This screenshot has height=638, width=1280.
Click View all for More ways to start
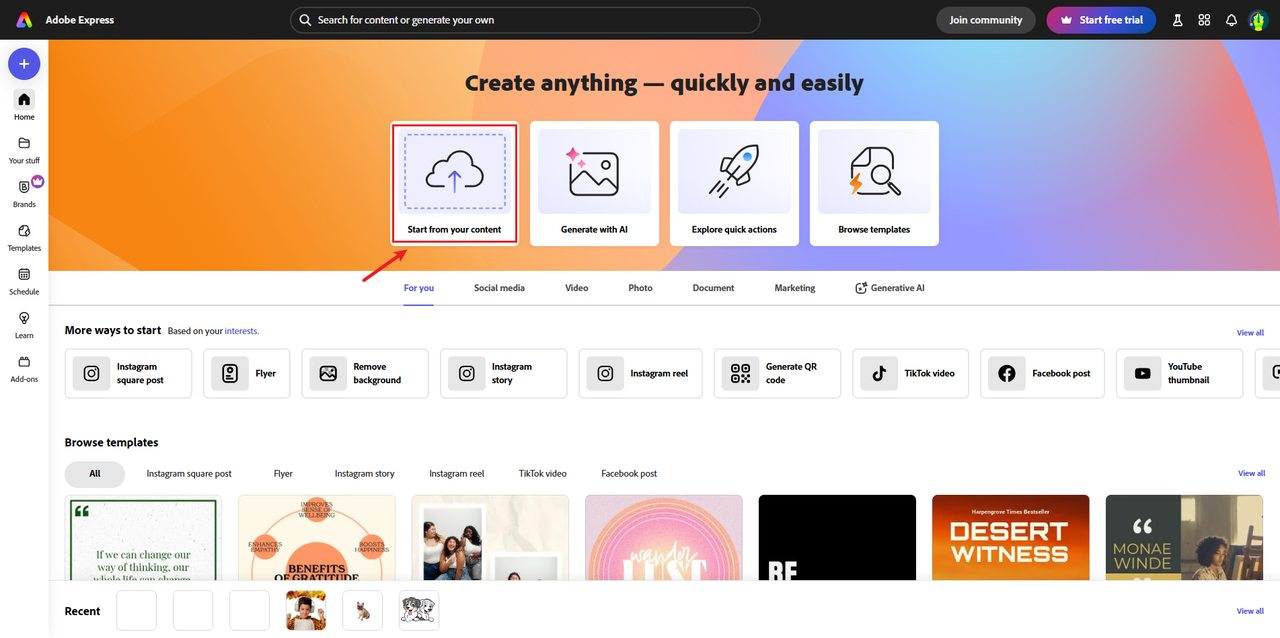(1250, 333)
